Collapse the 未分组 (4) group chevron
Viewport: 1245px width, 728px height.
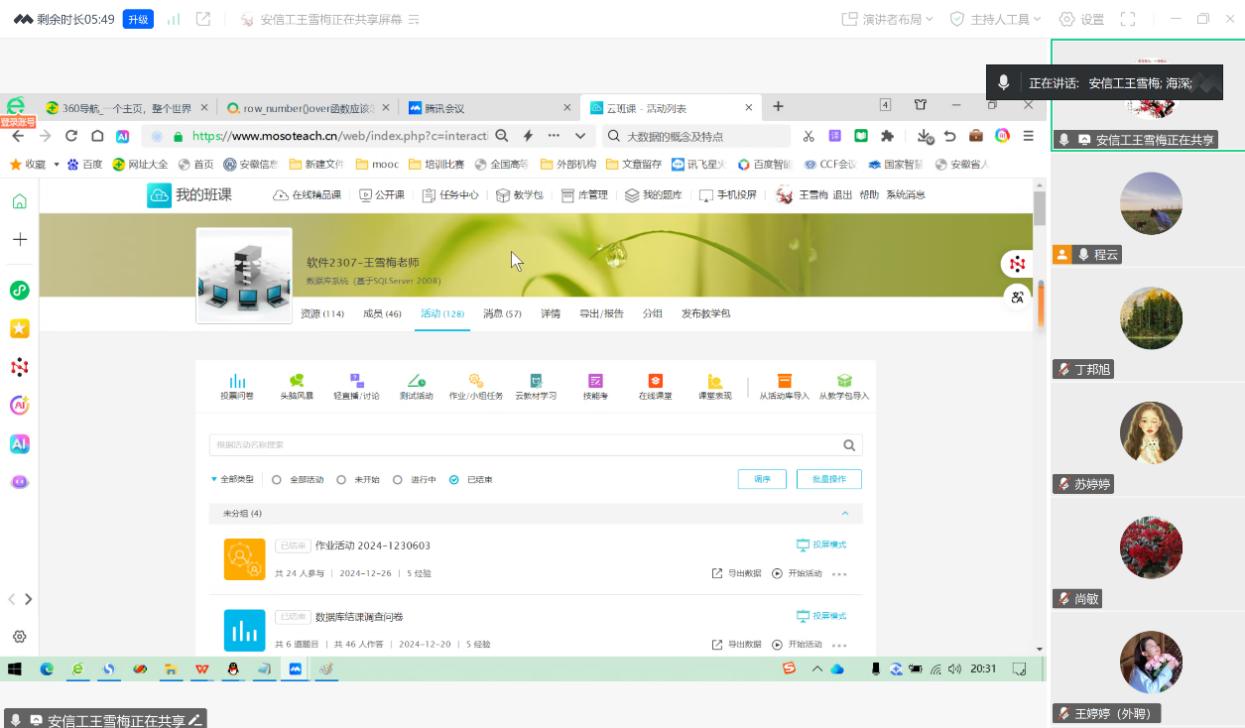coord(845,514)
